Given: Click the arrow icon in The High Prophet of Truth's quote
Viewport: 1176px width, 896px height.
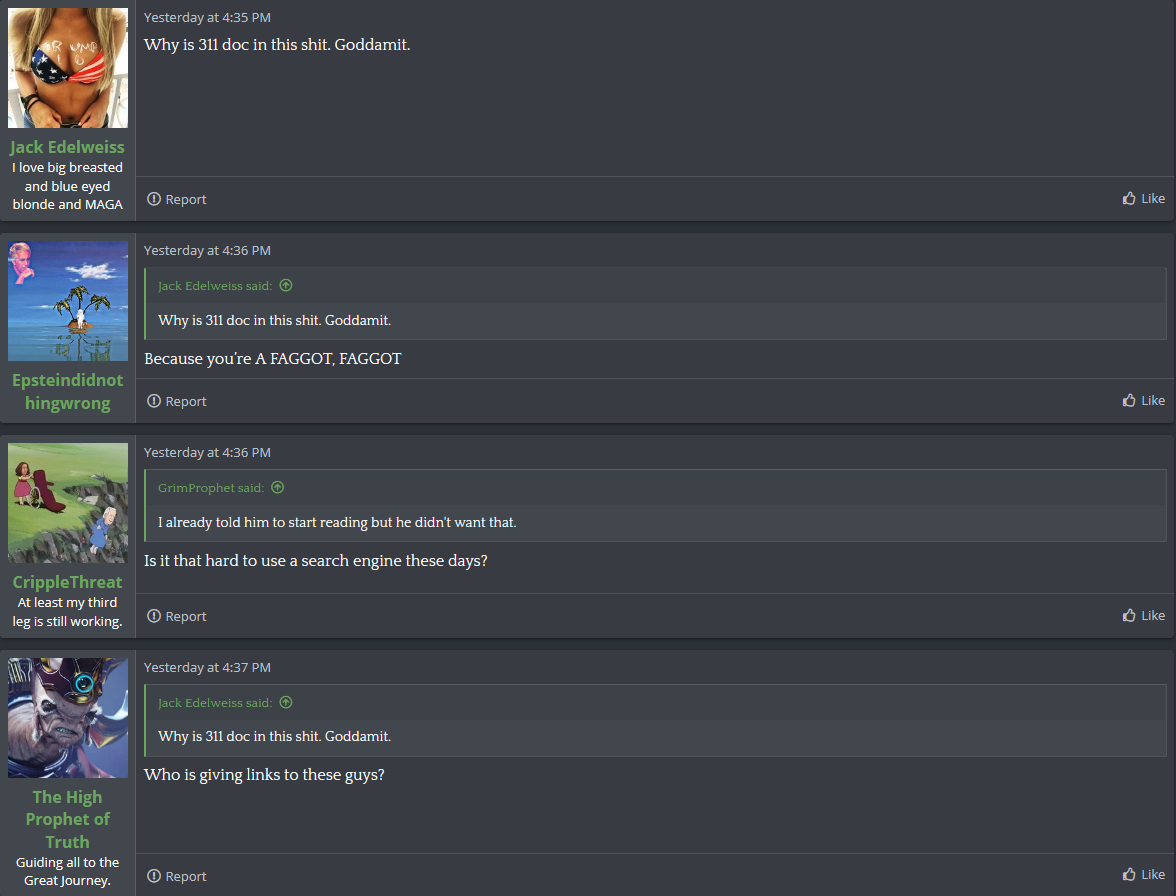Looking at the screenshot, I should [x=286, y=703].
